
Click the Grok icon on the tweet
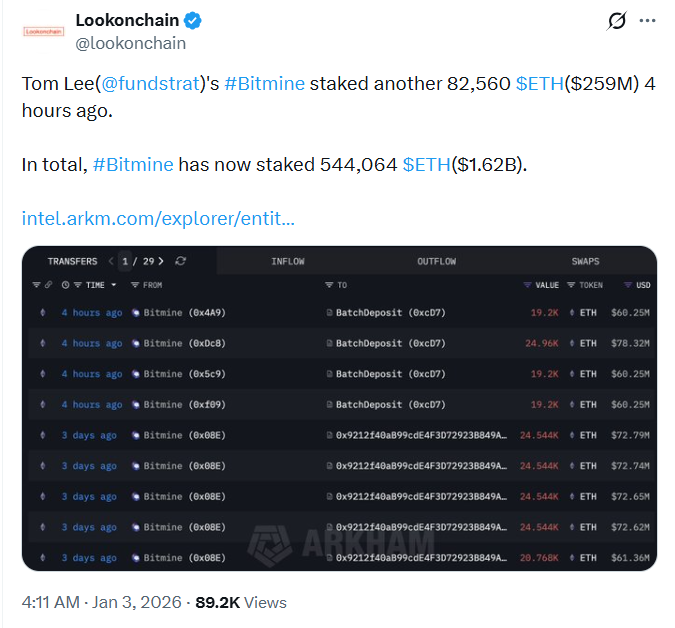[x=617, y=21]
